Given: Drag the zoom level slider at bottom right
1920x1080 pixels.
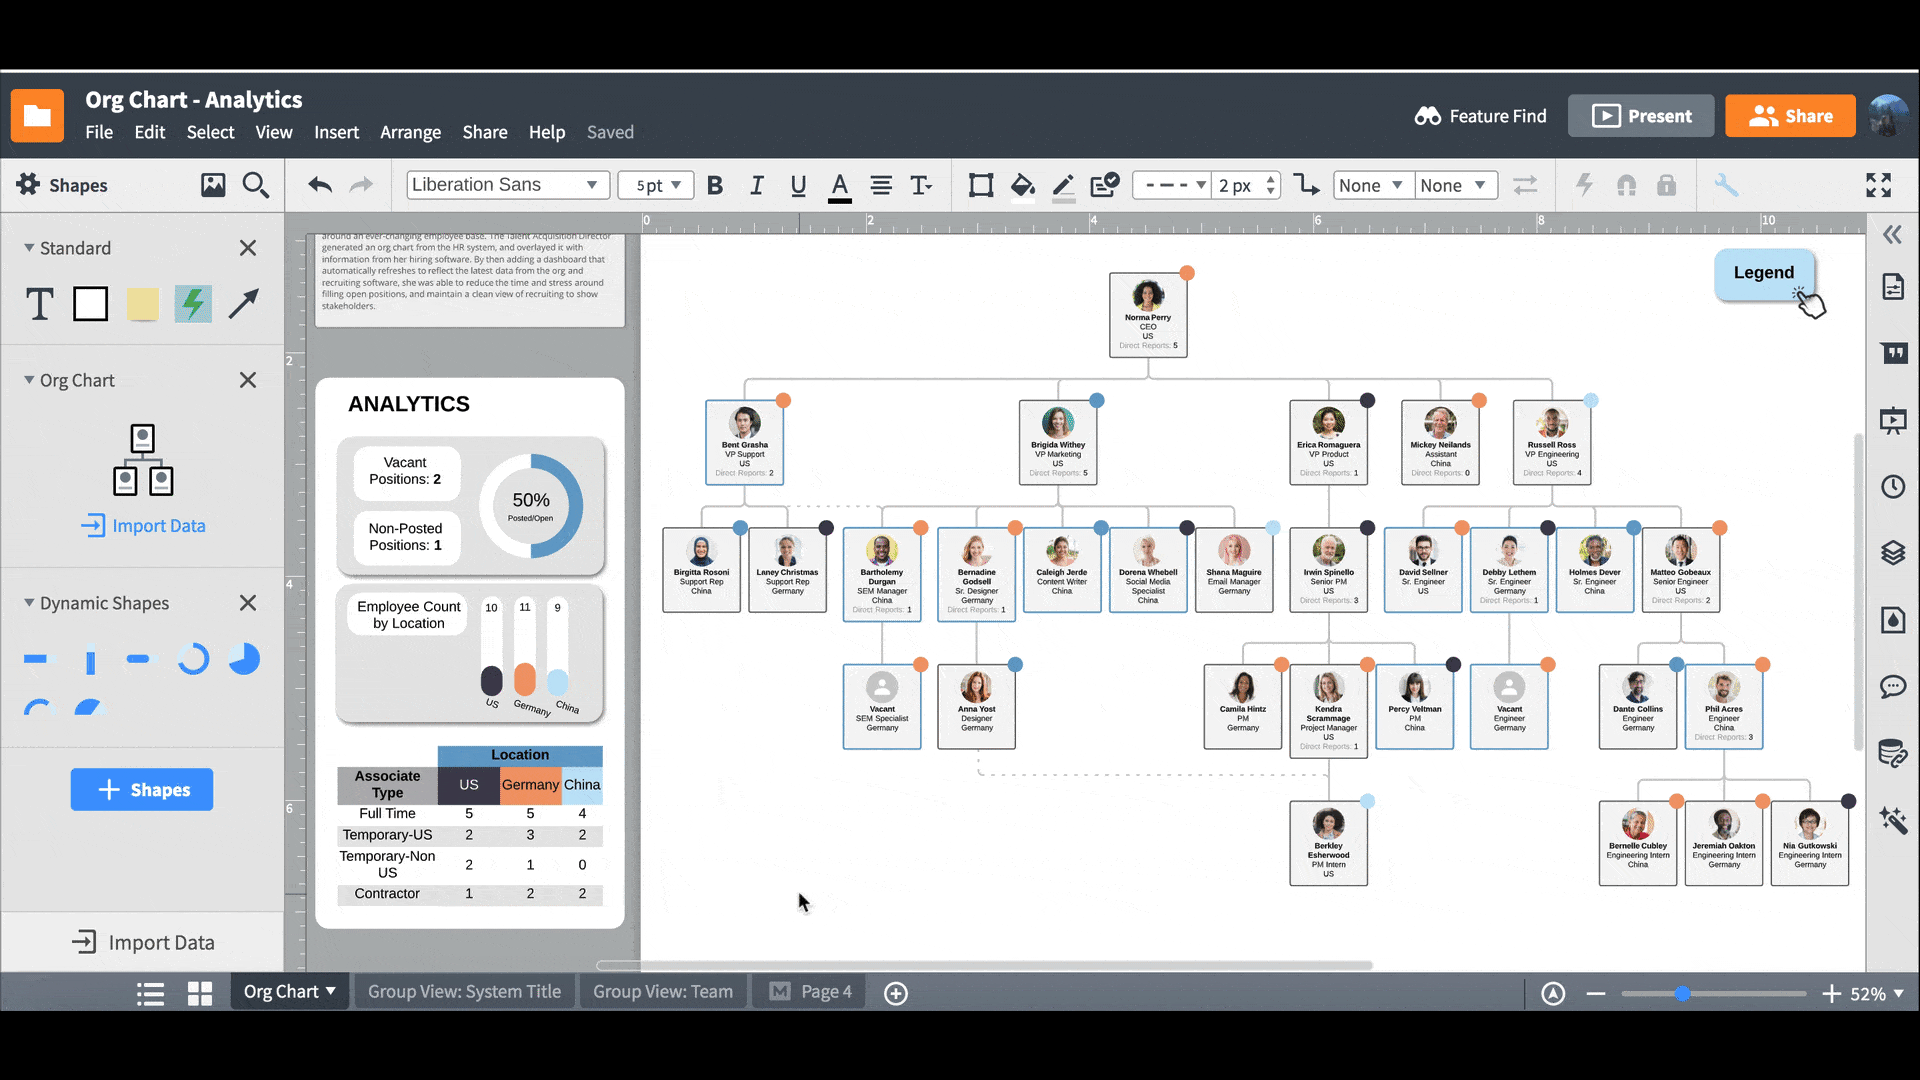Looking at the screenshot, I should [1681, 992].
